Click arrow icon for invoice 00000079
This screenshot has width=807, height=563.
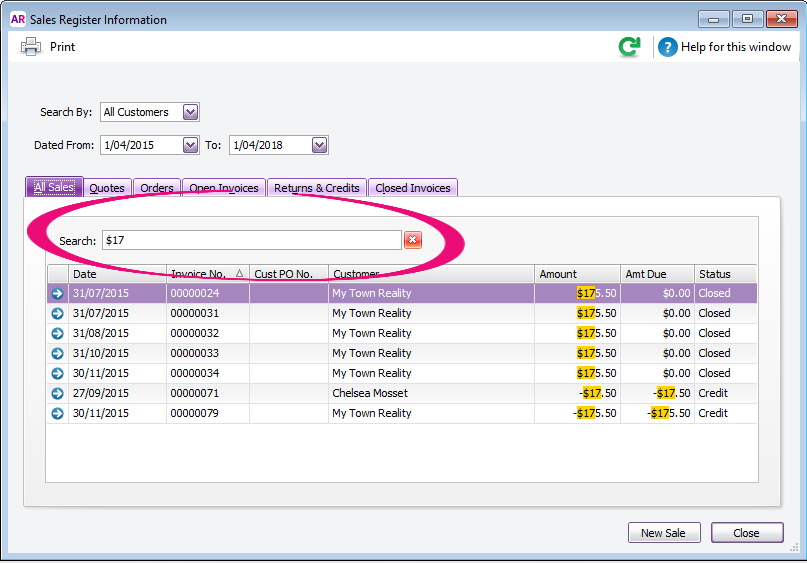[58, 414]
